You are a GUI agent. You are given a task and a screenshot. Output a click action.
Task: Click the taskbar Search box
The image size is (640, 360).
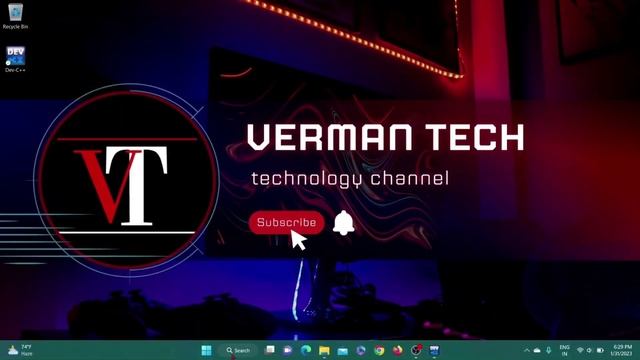[x=239, y=350]
